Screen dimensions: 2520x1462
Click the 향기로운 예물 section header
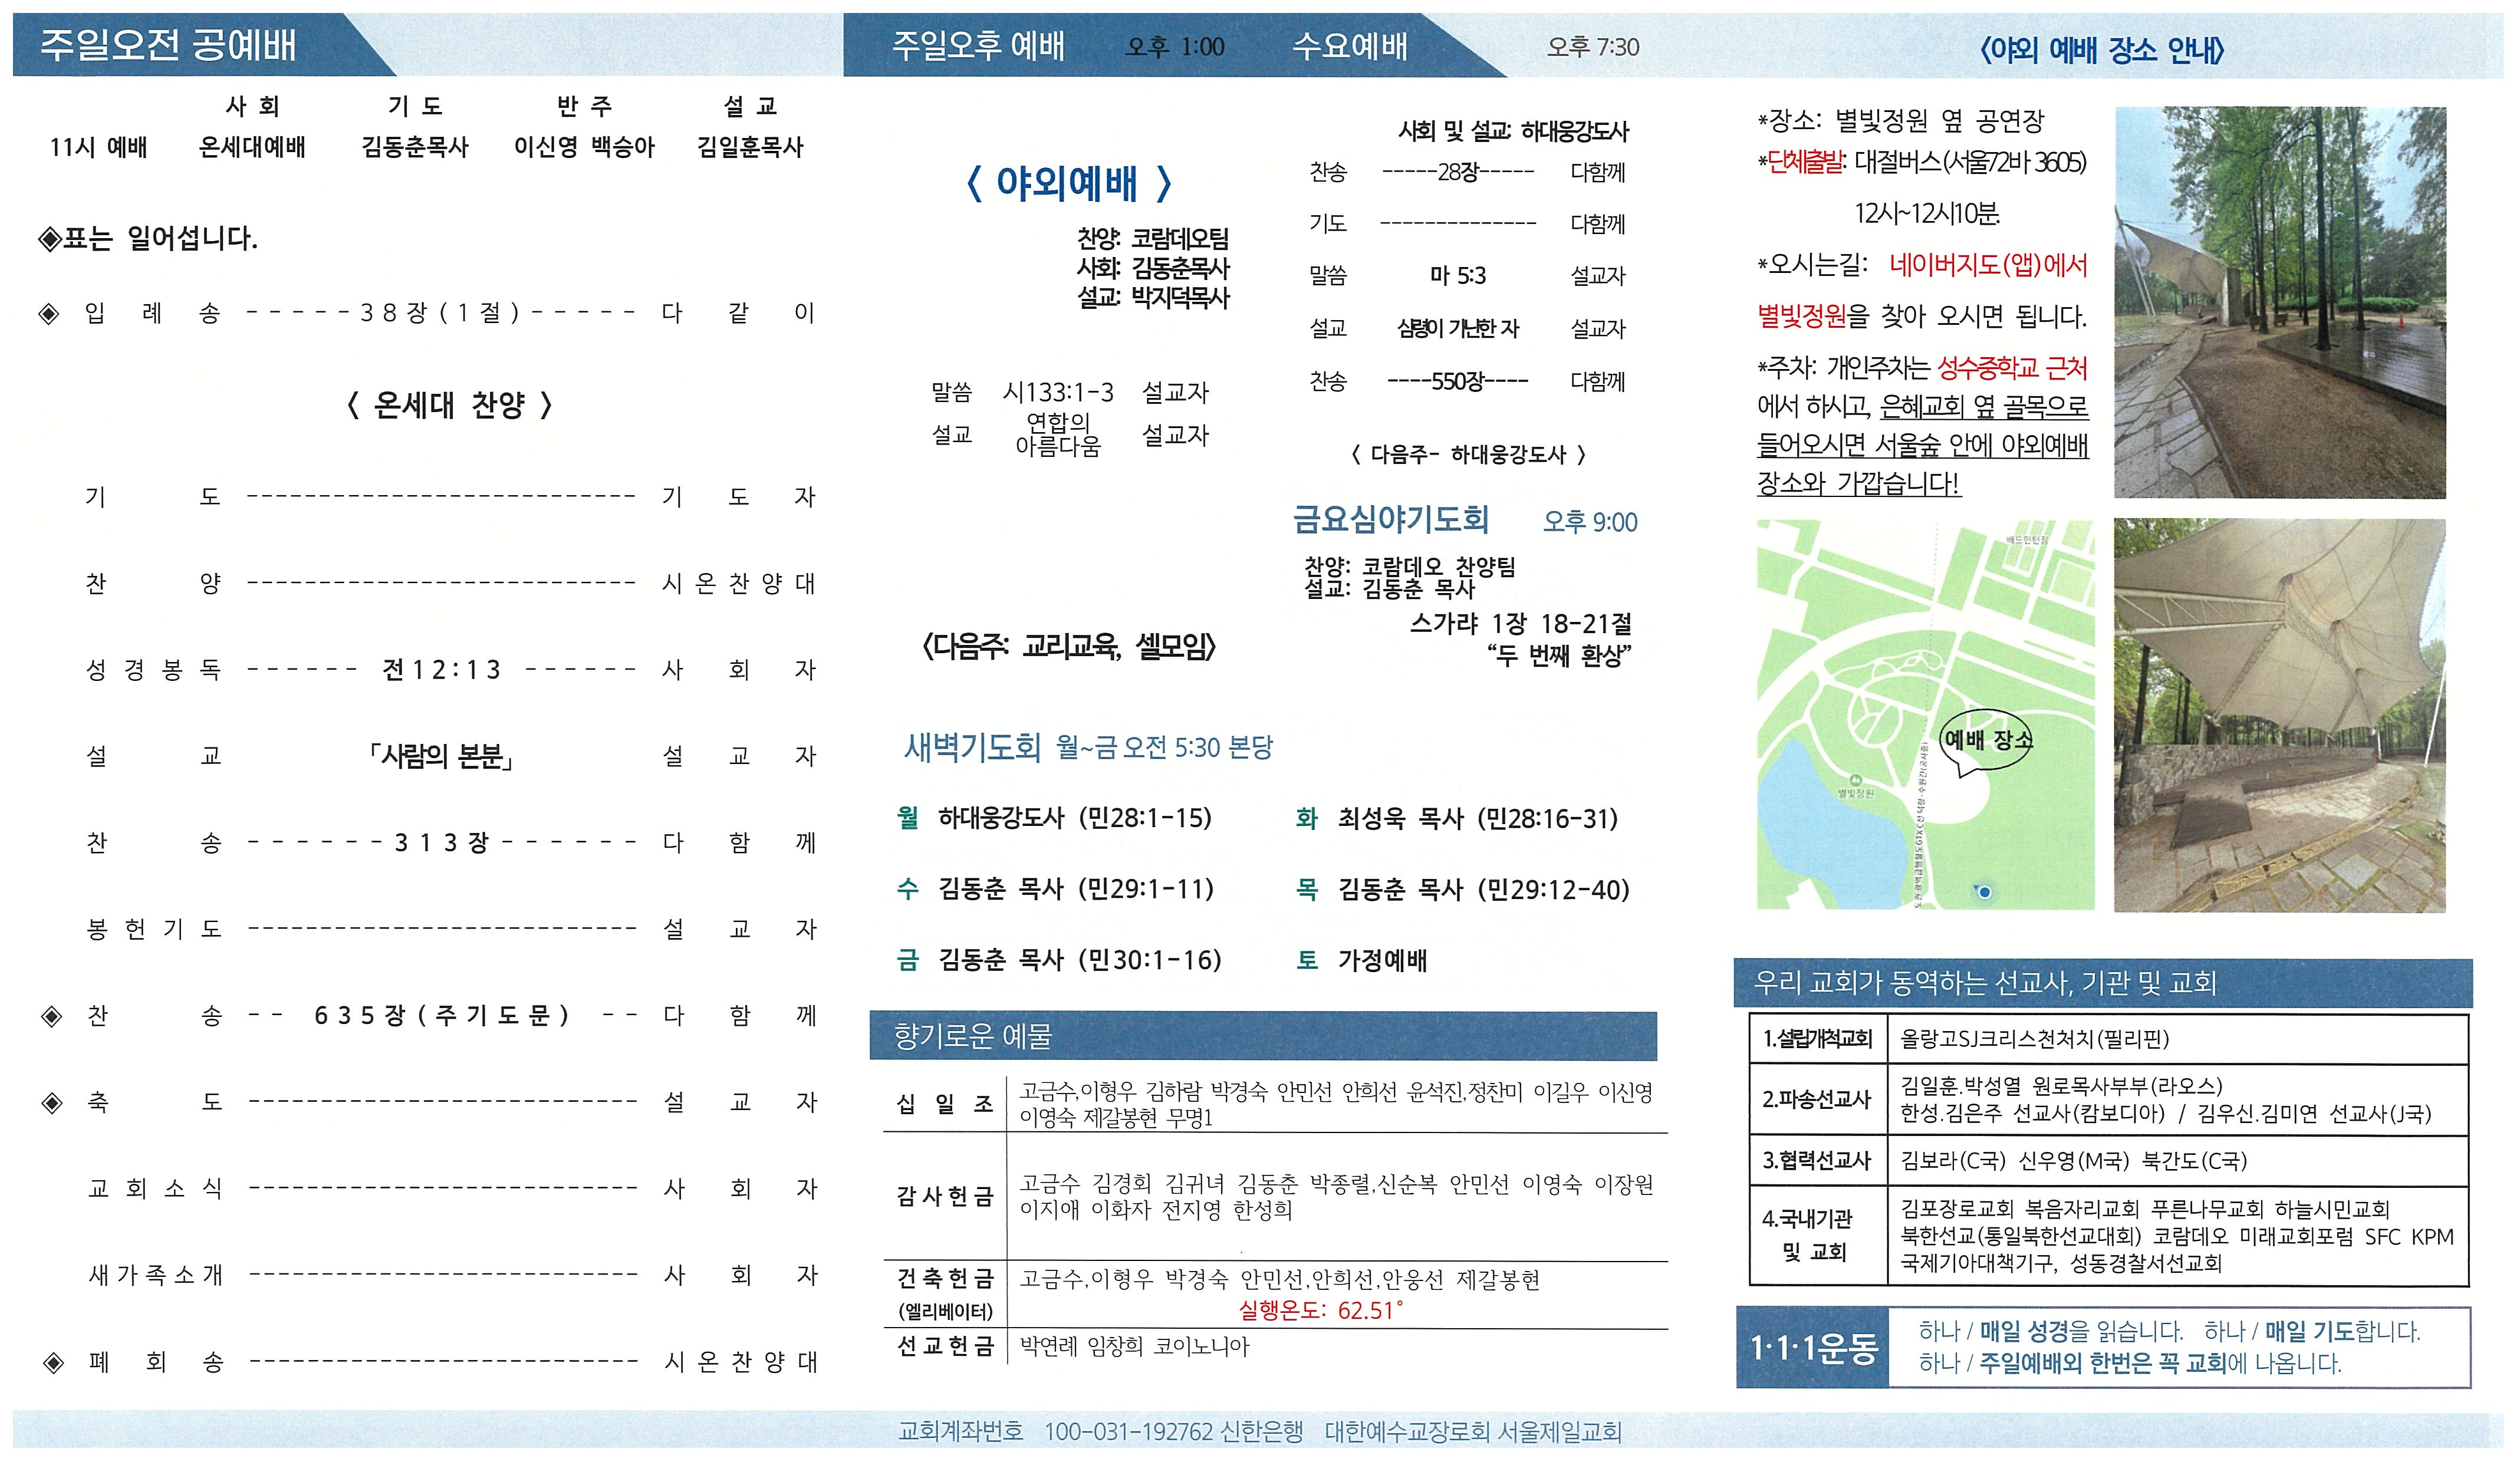(1263, 1036)
